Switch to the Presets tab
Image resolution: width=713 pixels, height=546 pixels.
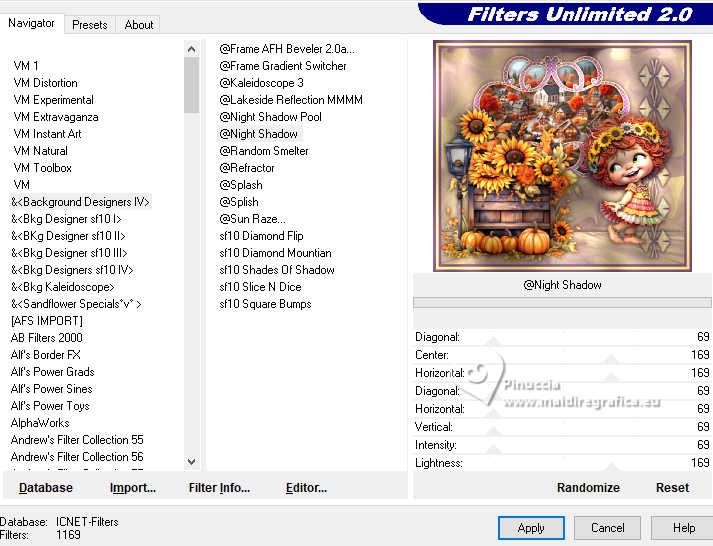pos(90,25)
